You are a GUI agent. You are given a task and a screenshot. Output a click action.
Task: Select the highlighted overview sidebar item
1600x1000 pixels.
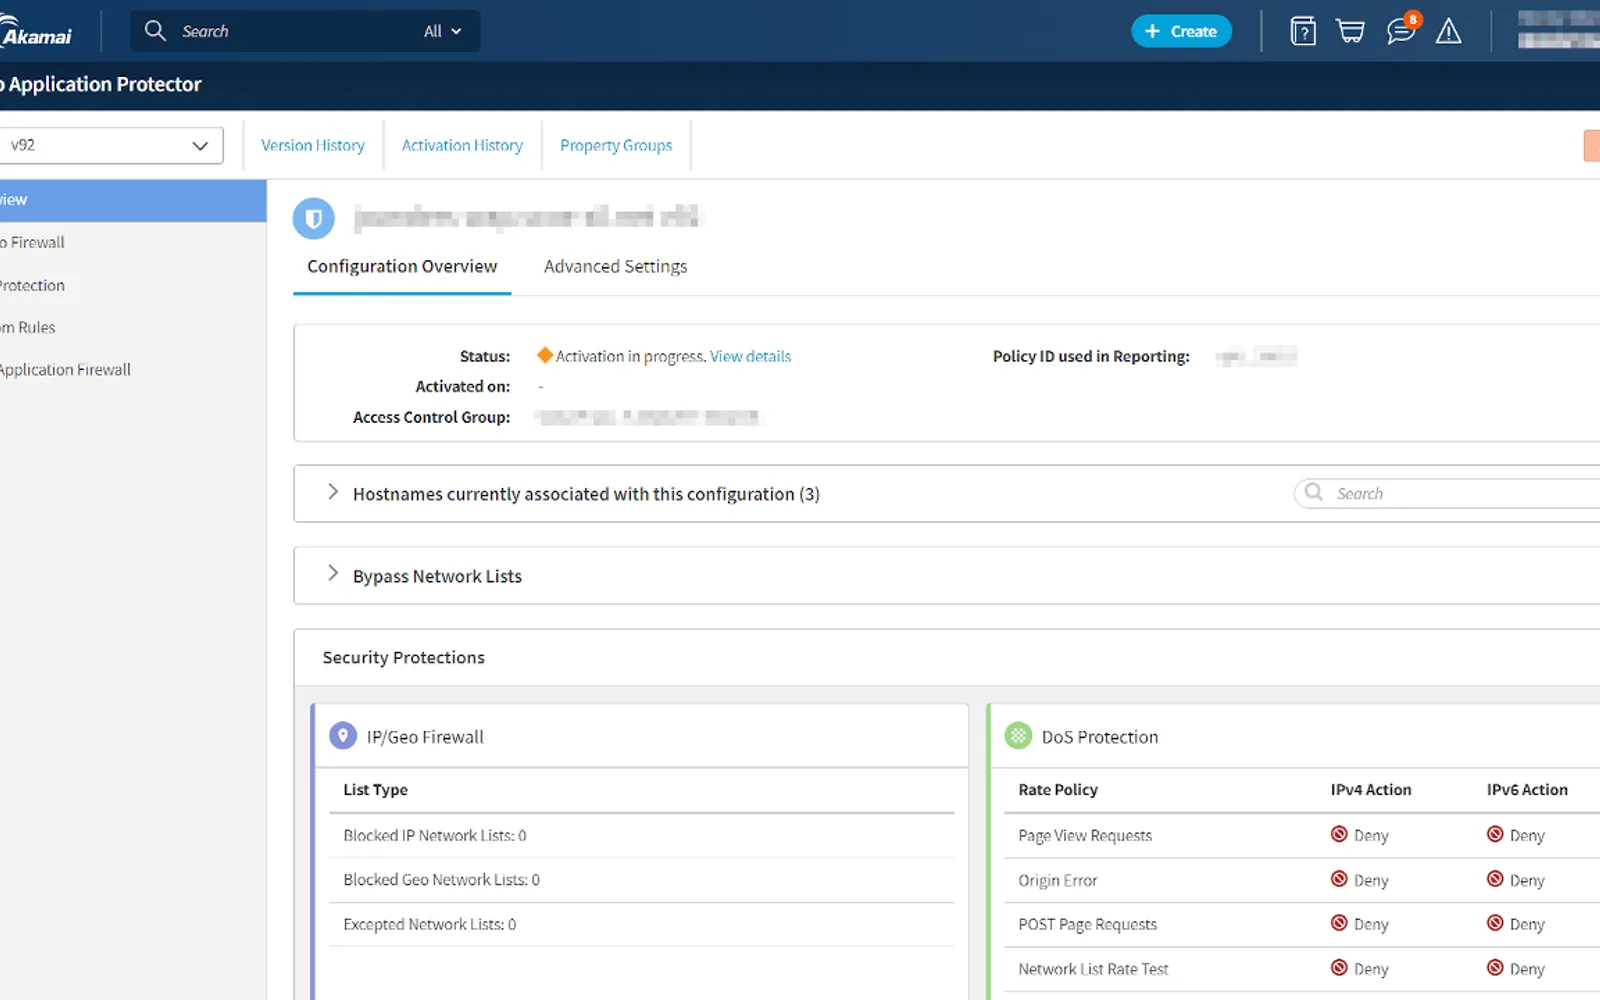point(133,200)
